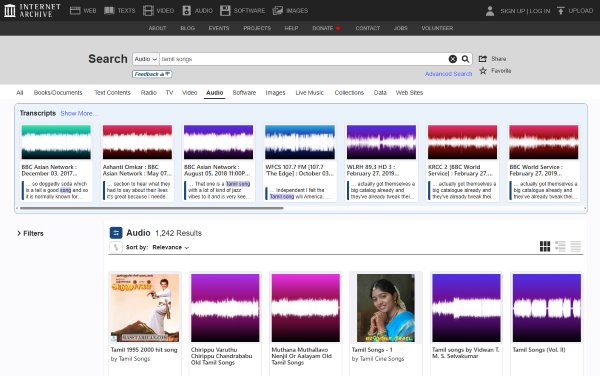The width and height of the screenshot is (600, 376).
Task: Click the Favorite star icon
Action: [483, 71]
